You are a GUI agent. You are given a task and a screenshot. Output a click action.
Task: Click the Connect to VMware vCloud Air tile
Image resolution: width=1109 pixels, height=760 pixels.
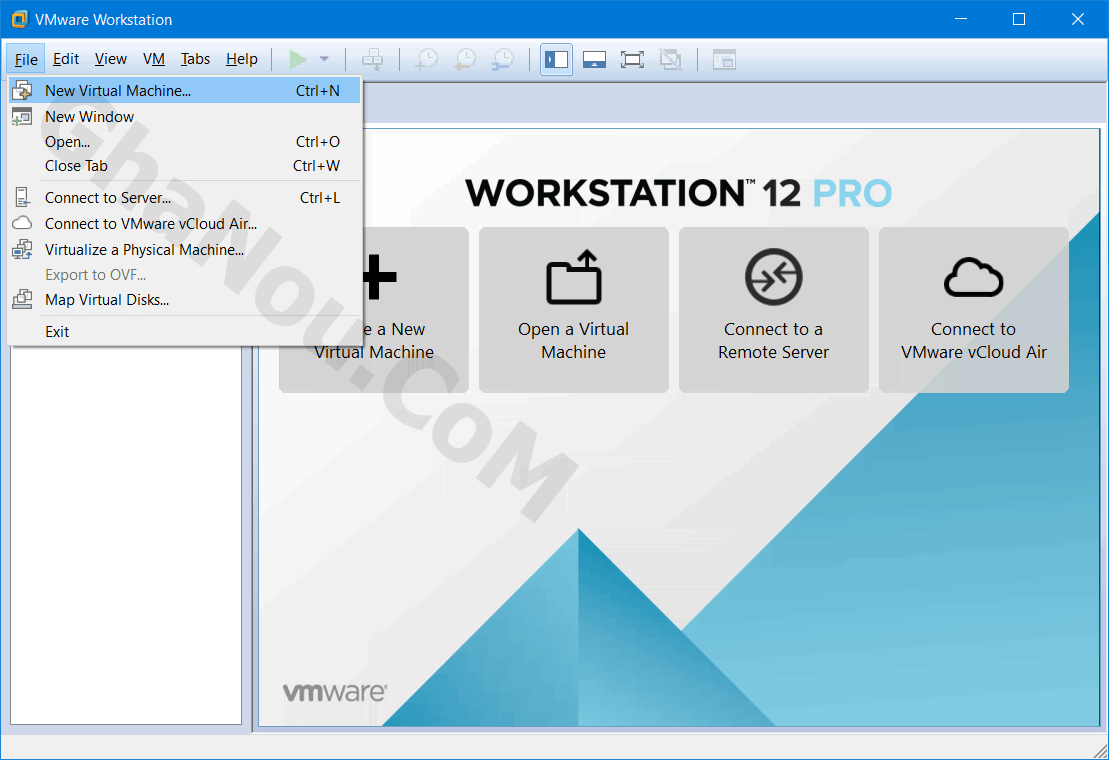click(974, 310)
